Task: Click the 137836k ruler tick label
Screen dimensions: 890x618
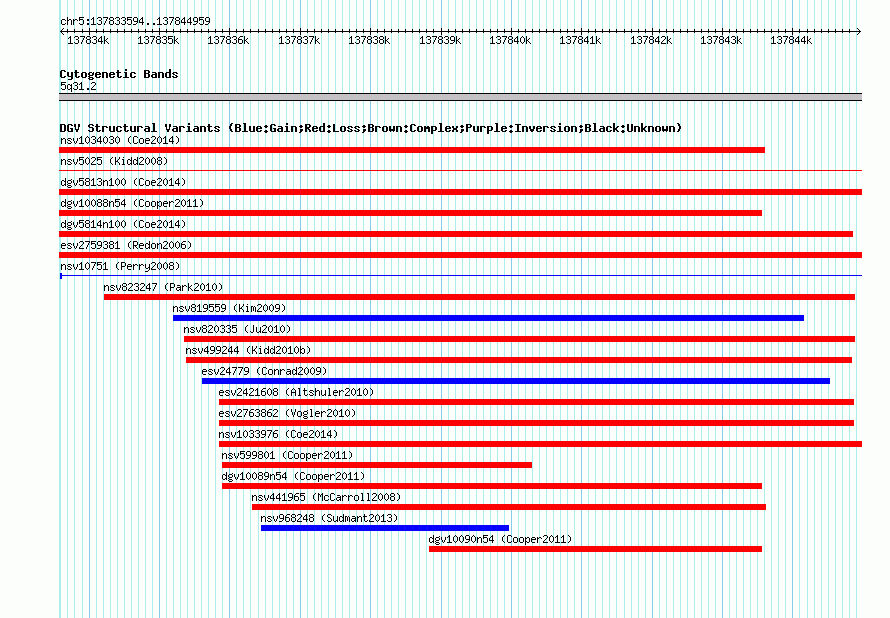Action: tap(228, 40)
